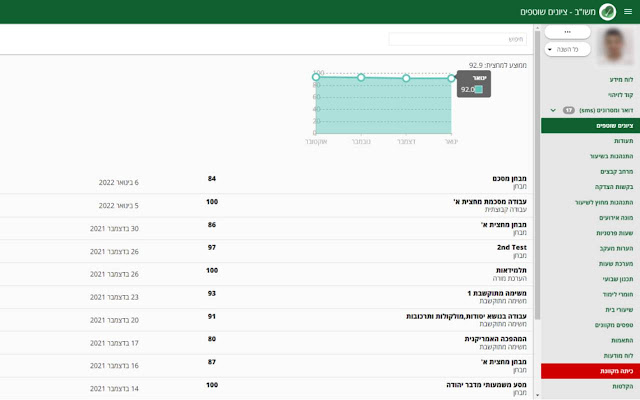Open 'חומרי לימוד' study materials link
The height and width of the screenshot is (400, 640).
click(x=618, y=294)
